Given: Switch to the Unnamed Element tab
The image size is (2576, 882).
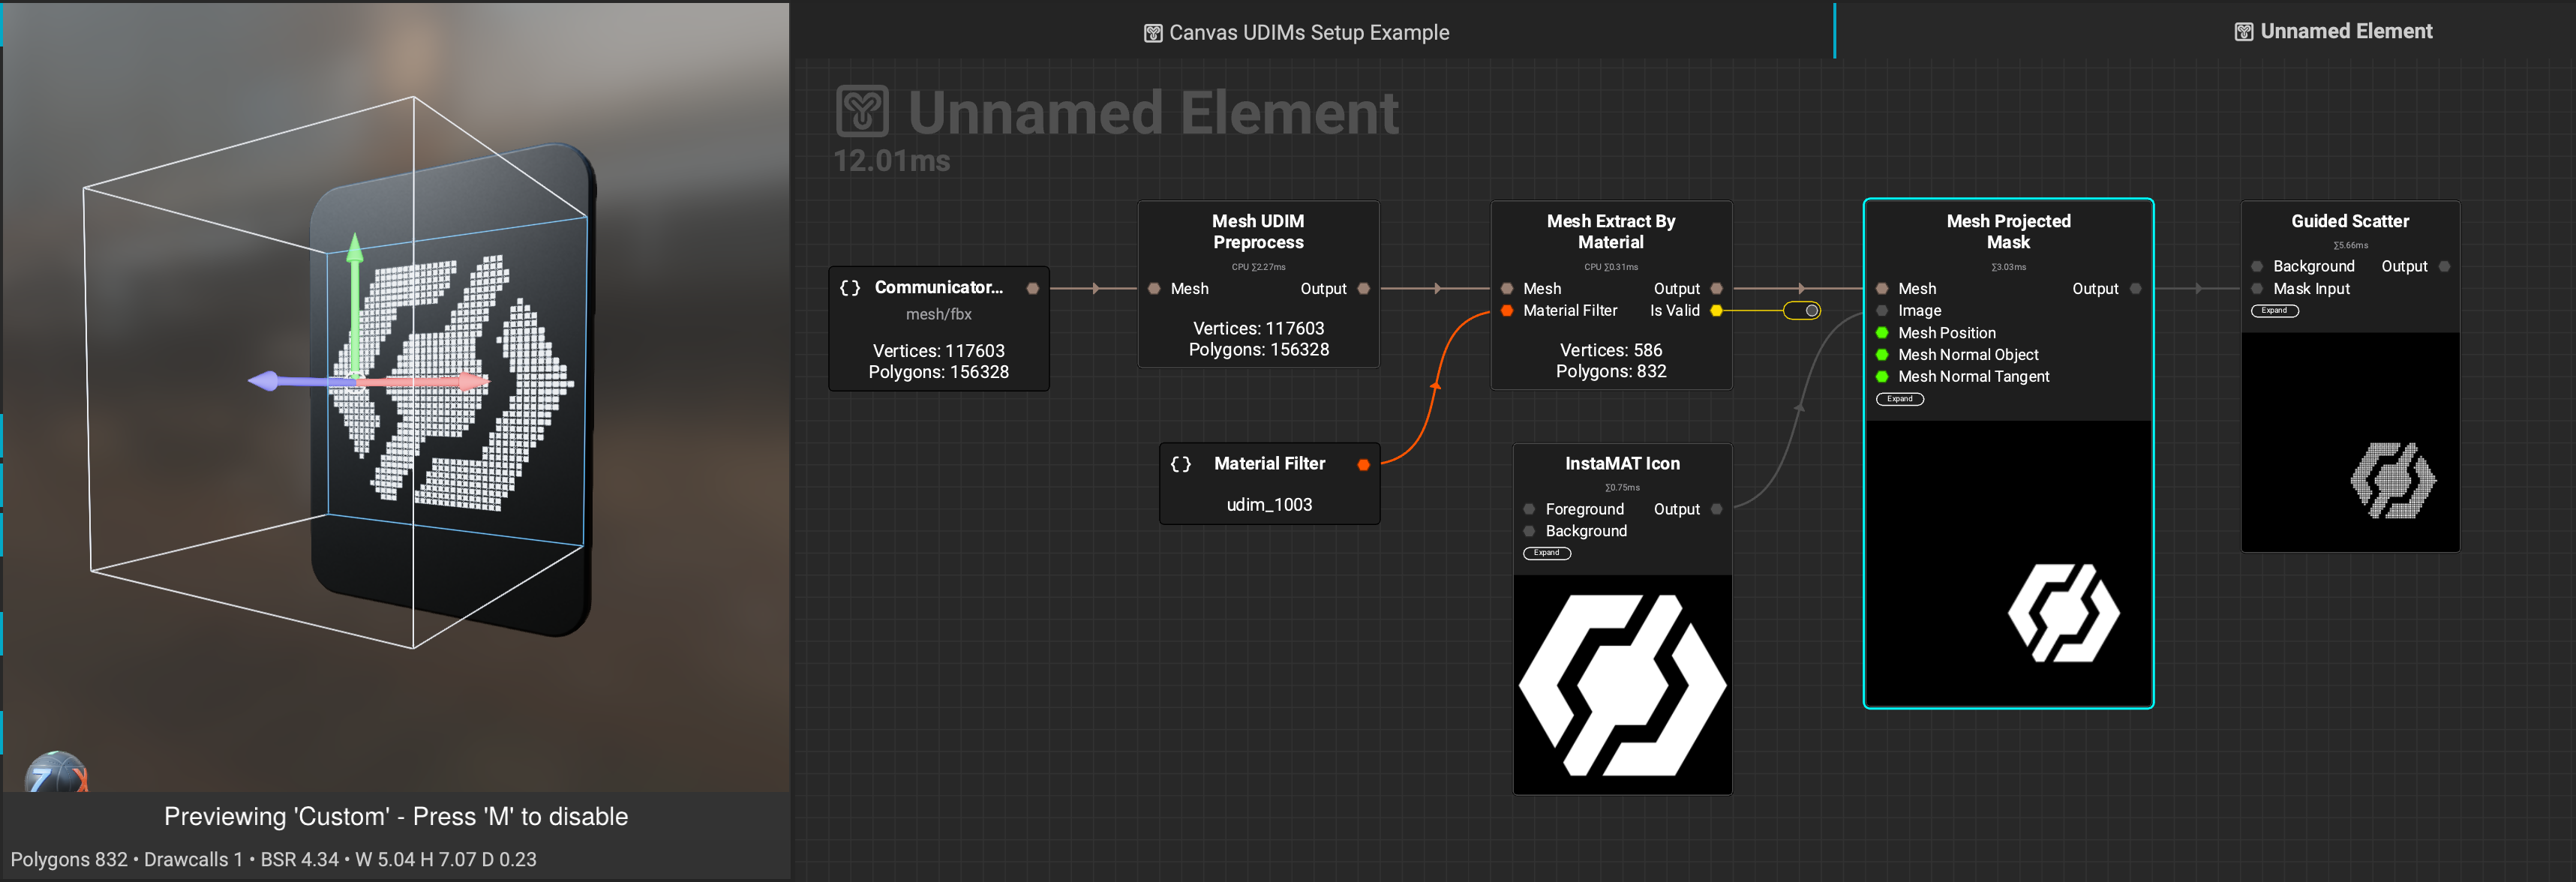Looking at the screenshot, I should click(x=2333, y=31).
